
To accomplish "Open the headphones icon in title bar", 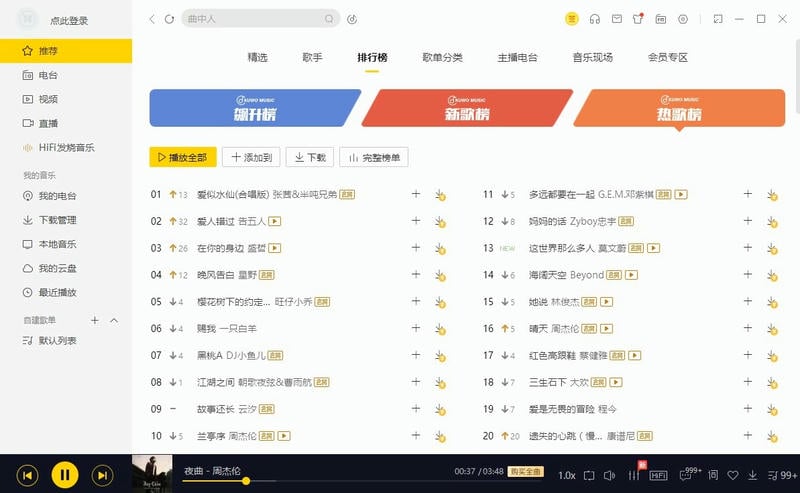I will [594, 19].
